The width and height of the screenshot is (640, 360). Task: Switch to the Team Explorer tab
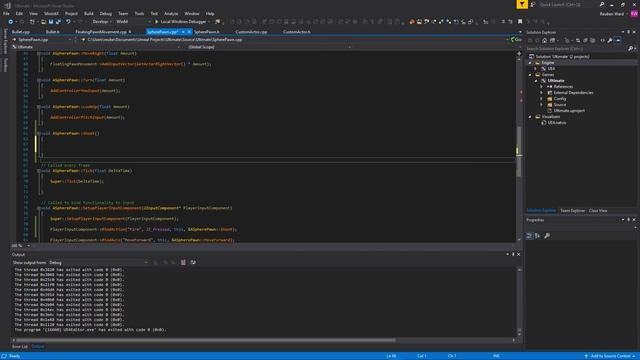572,211
